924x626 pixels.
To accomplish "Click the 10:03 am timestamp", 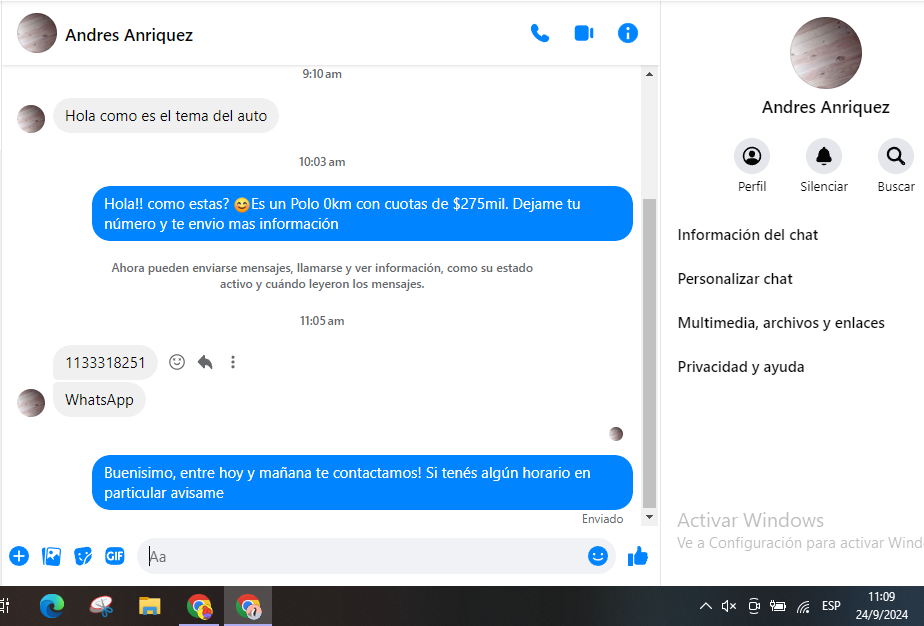I will [322, 162].
